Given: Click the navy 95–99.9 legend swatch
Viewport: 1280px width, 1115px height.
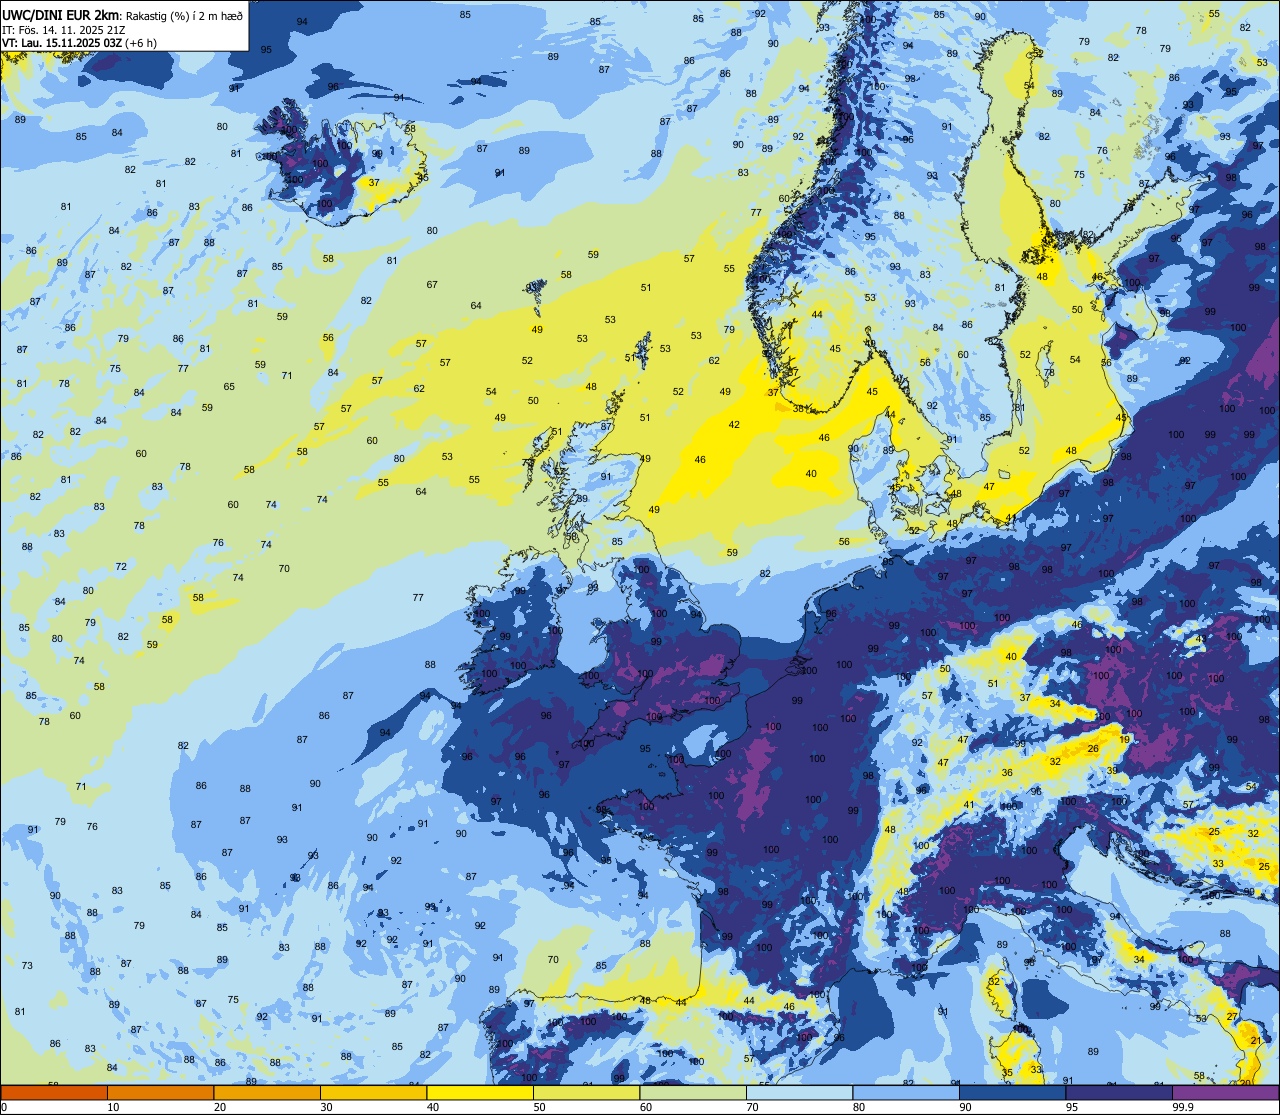Looking at the screenshot, I should [1118, 1092].
